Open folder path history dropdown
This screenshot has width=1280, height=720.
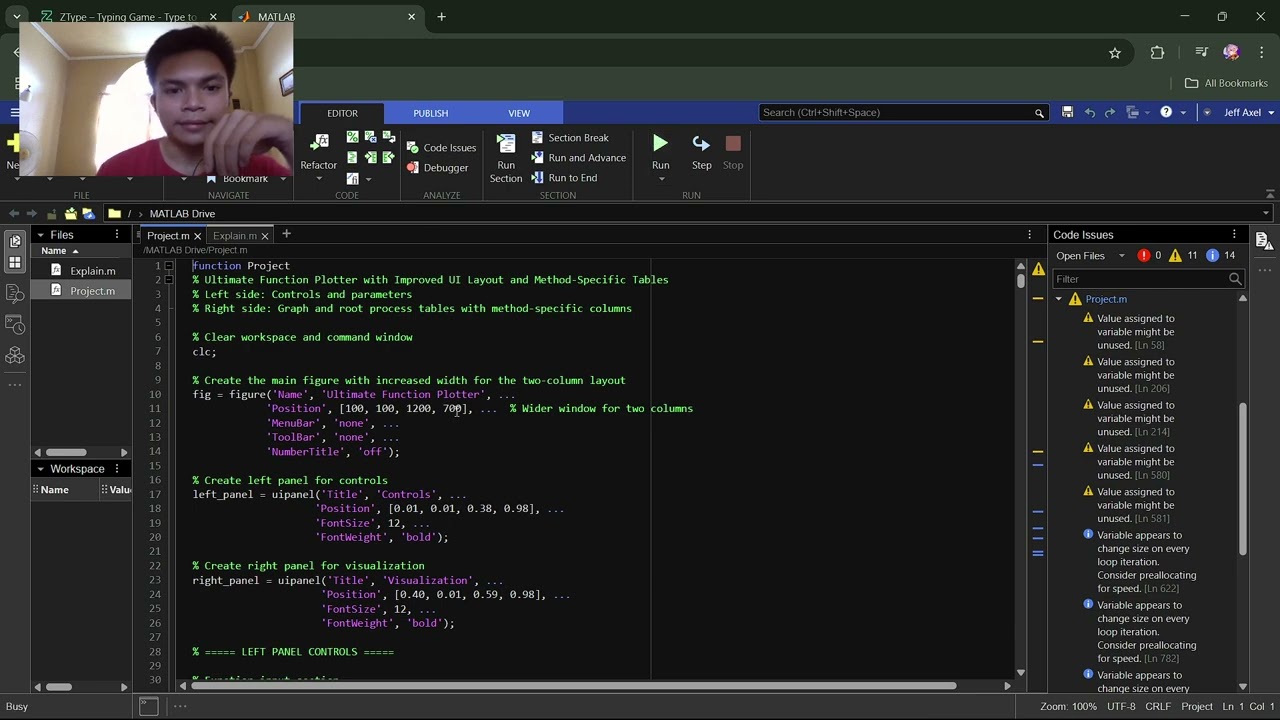pyautogui.click(x=1266, y=213)
